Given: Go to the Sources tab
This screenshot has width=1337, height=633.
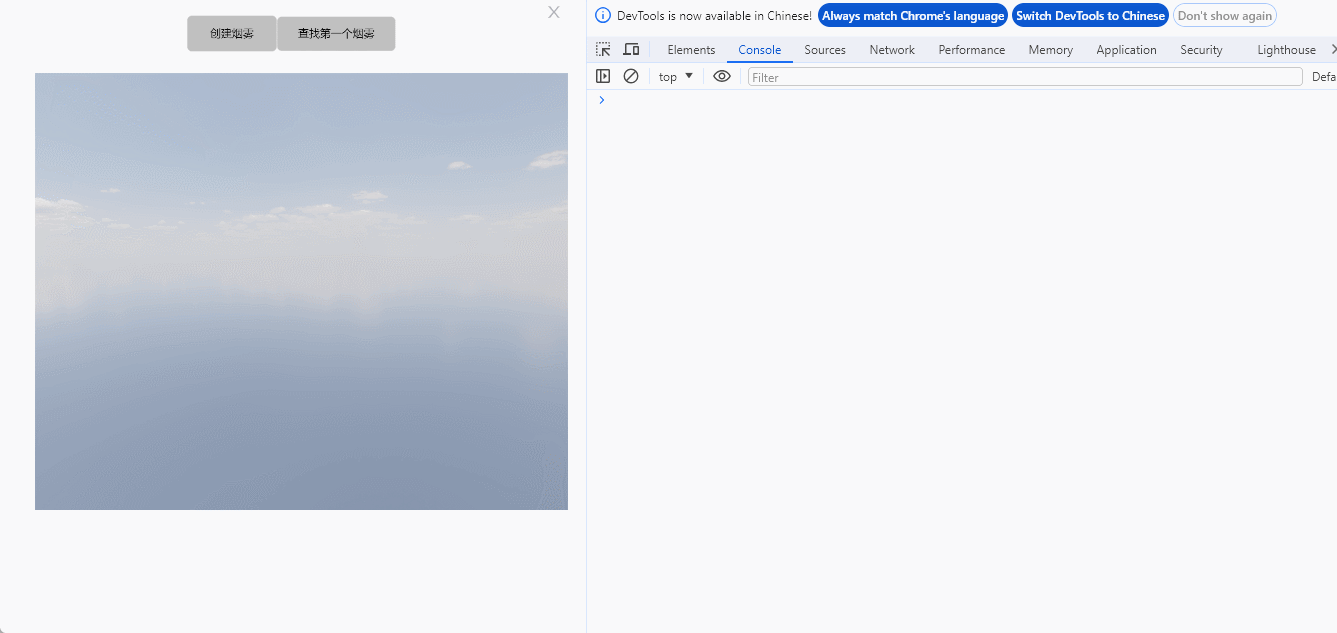Looking at the screenshot, I should coord(824,50).
